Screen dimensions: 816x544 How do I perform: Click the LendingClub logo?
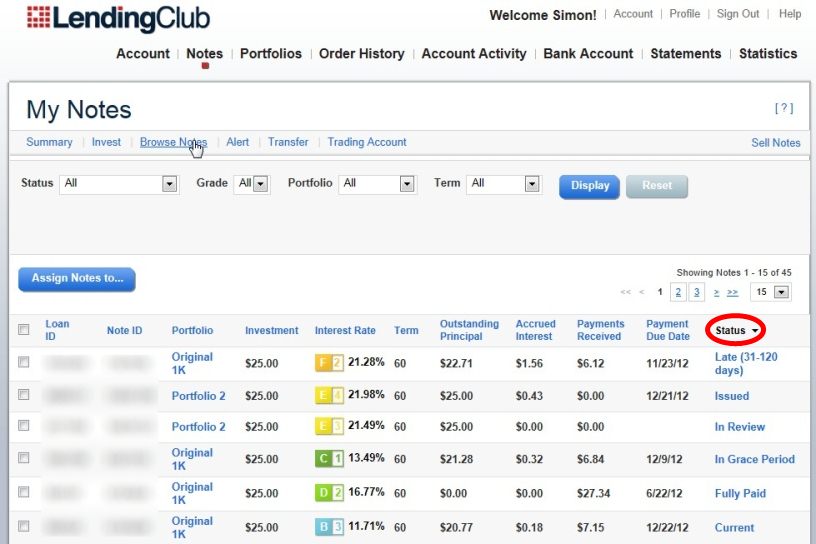point(118,18)
